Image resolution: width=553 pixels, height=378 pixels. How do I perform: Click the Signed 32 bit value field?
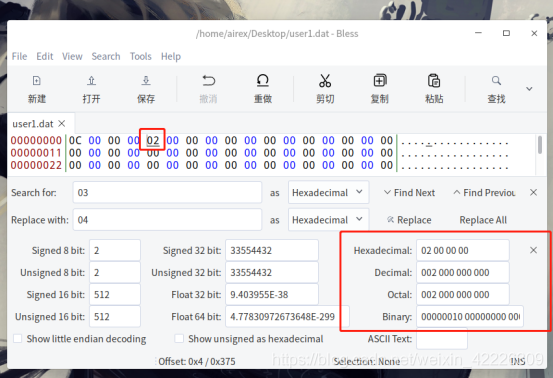(272, 250)
